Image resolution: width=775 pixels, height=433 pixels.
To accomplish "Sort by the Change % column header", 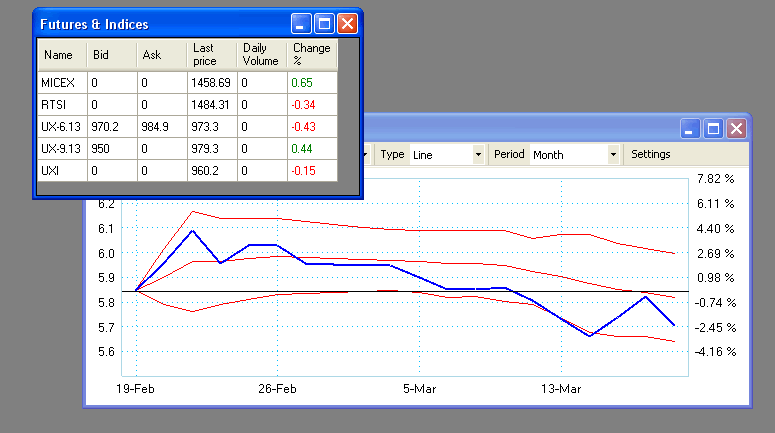I will [312, 55].
